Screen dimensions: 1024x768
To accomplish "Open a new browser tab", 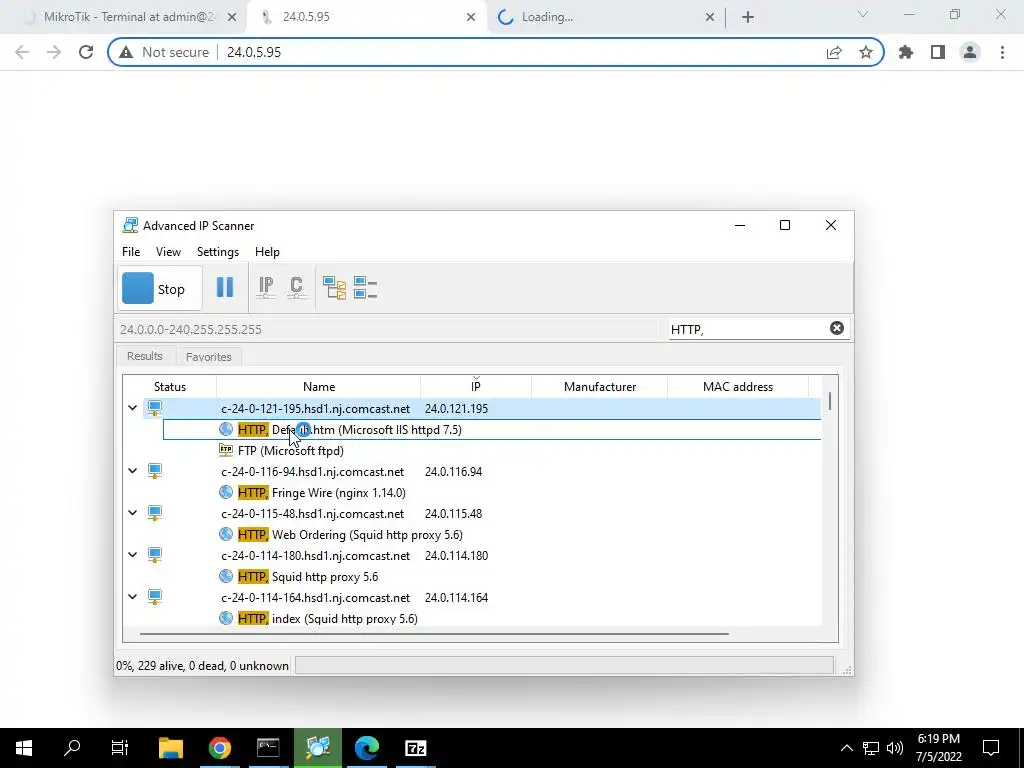I will (x=748, y=18).
